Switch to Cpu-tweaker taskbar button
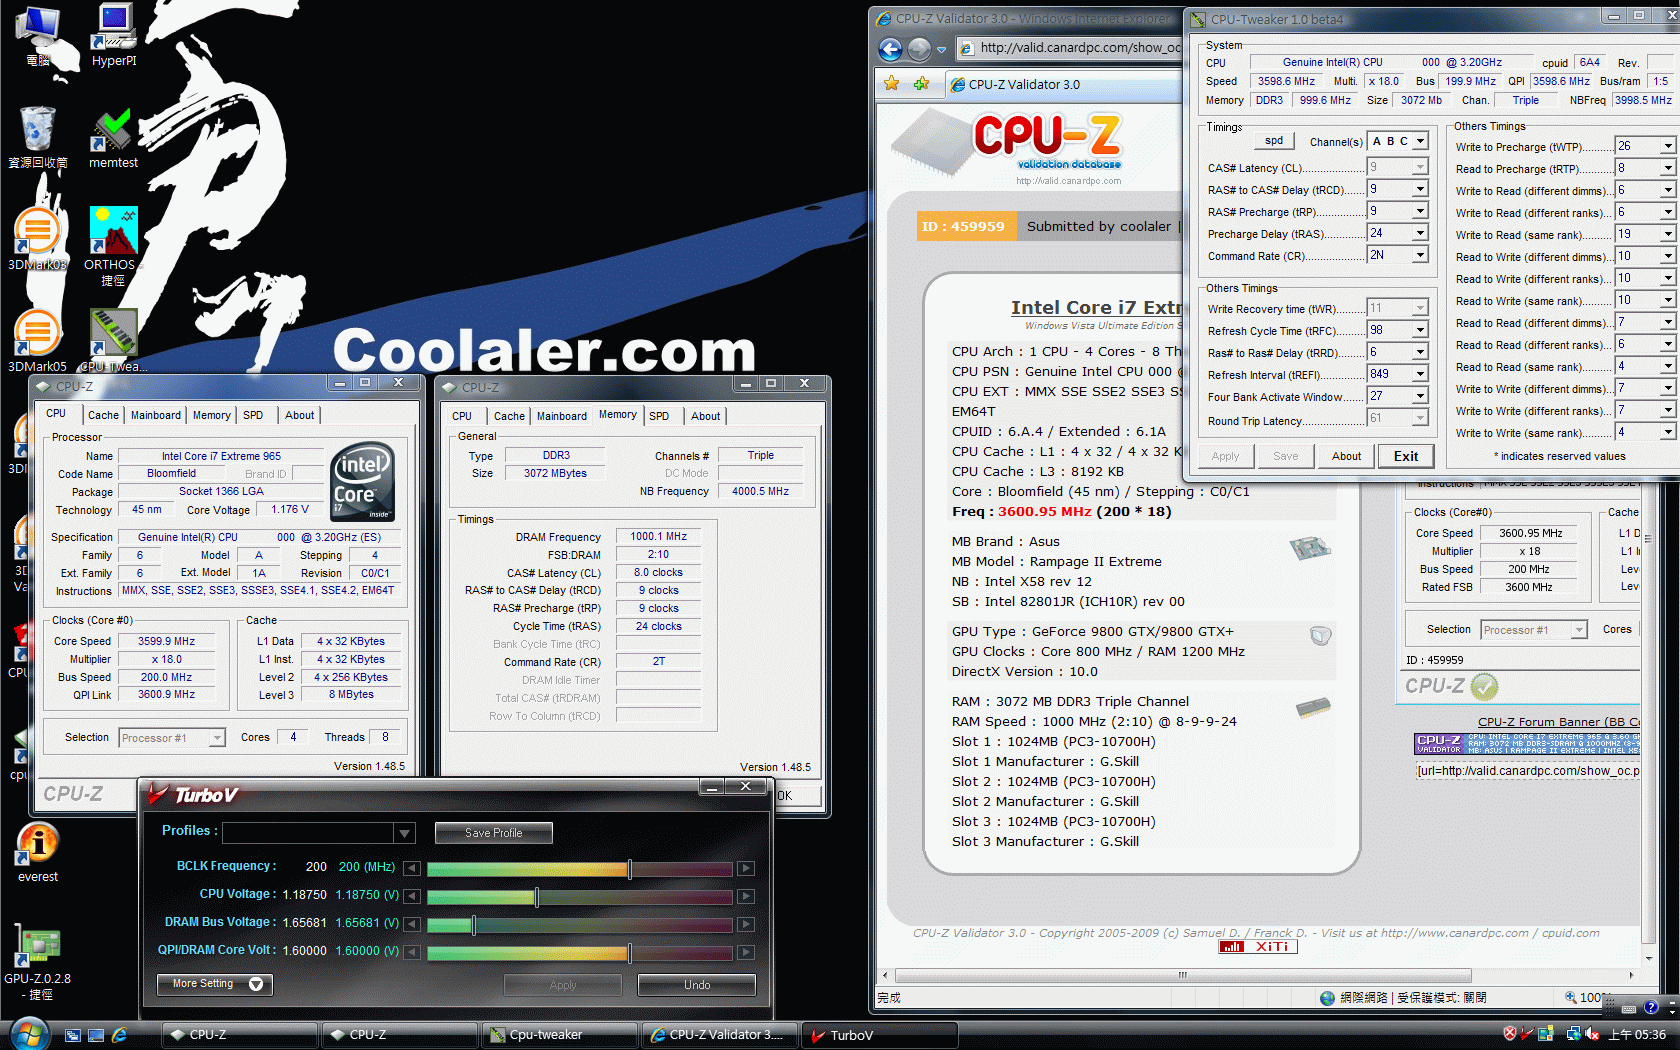1680x1050 pixels. click(x=559, y=1035)
